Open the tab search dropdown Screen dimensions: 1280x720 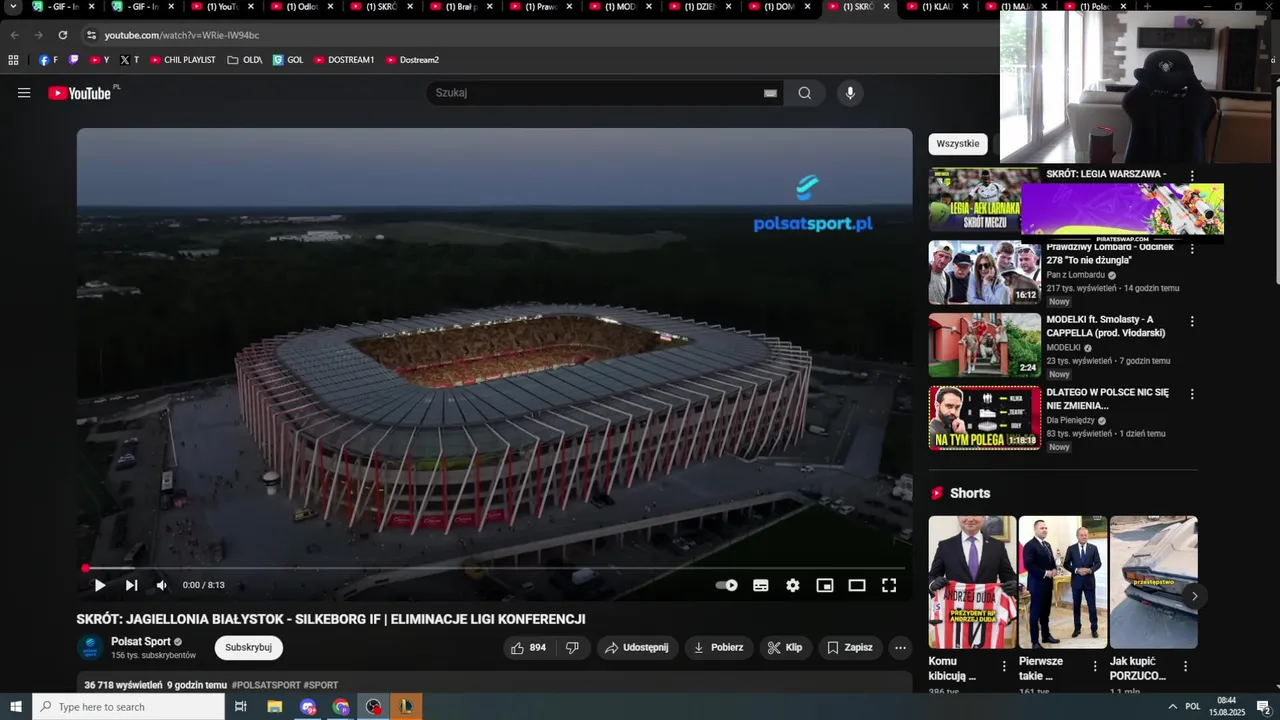pos(13,7)
